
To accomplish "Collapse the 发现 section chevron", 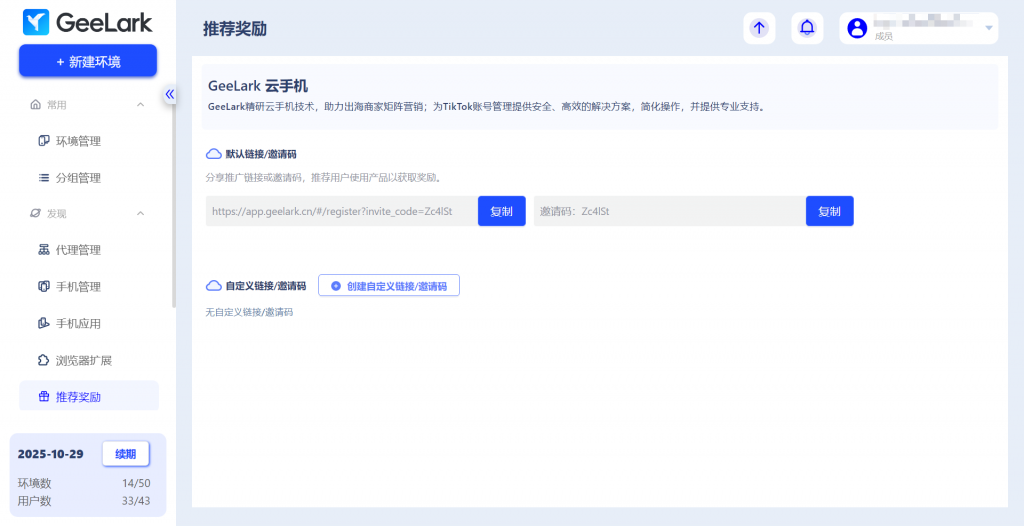I will [x=140, y=213].
